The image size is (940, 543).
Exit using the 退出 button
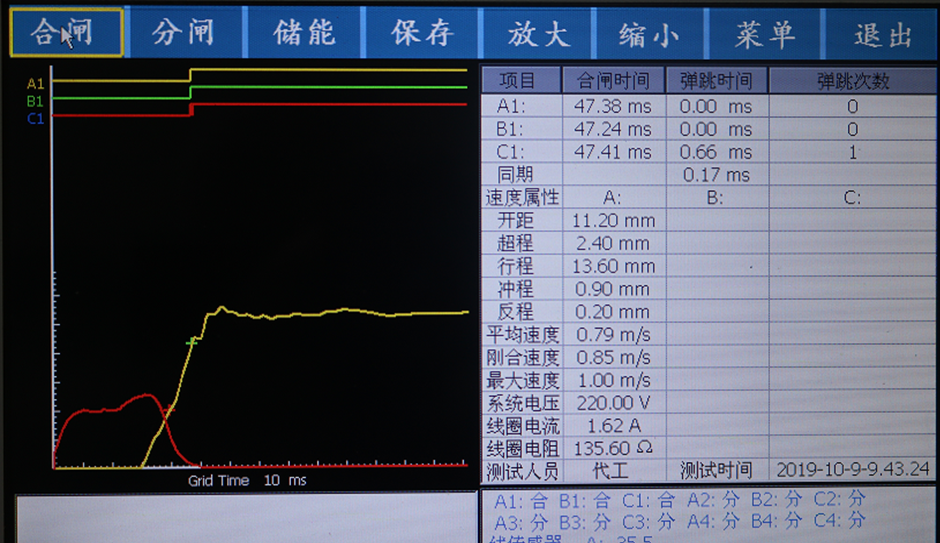[882, 35]
